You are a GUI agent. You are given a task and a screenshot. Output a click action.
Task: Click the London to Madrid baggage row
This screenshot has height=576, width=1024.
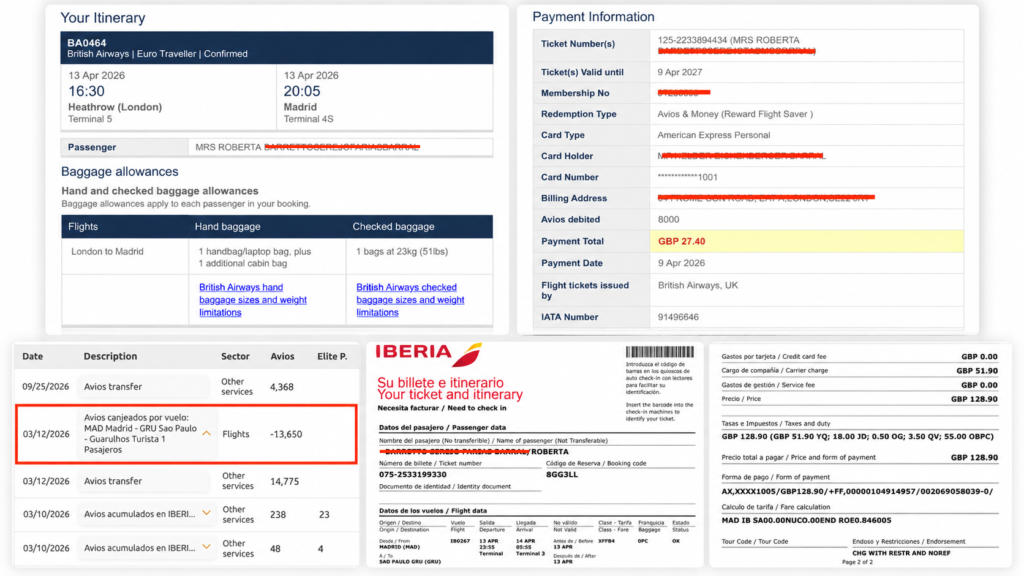tap(277, 257)
